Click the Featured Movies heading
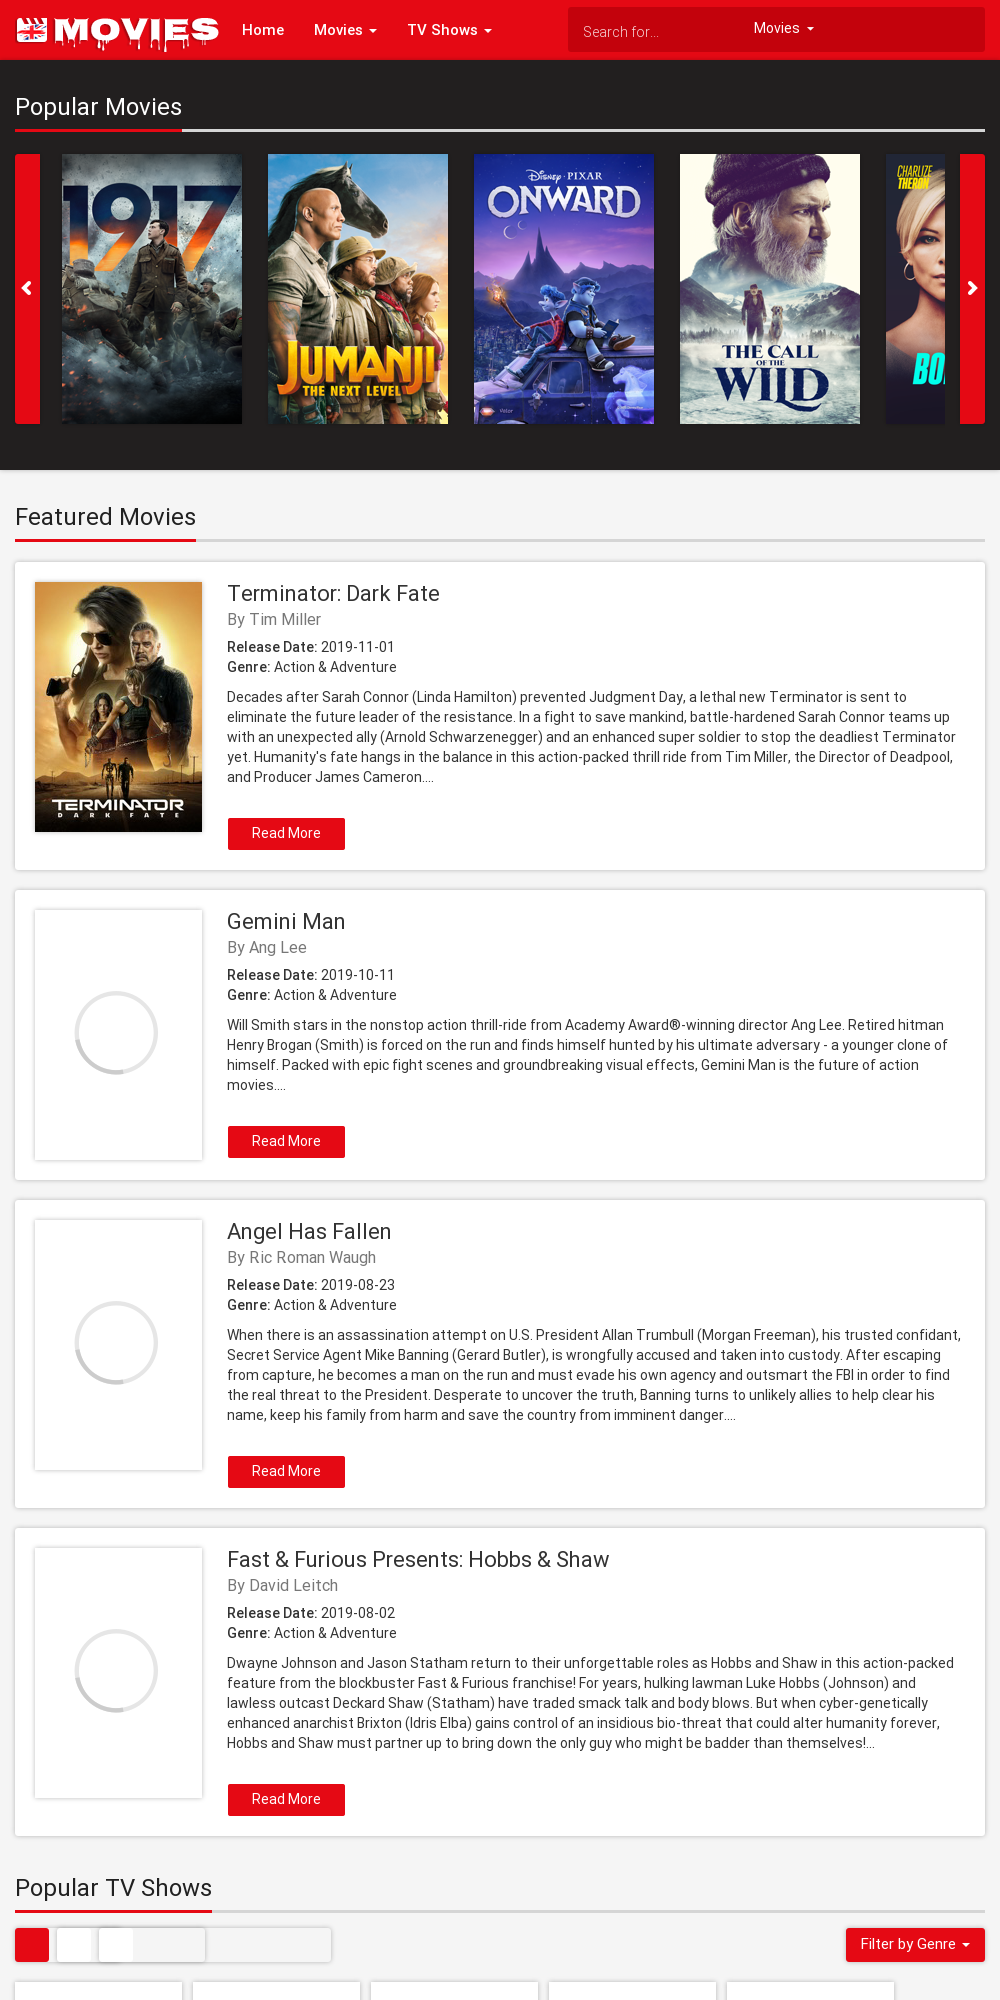Viewport: 1000px width, 2000px height. click(106, 517)
